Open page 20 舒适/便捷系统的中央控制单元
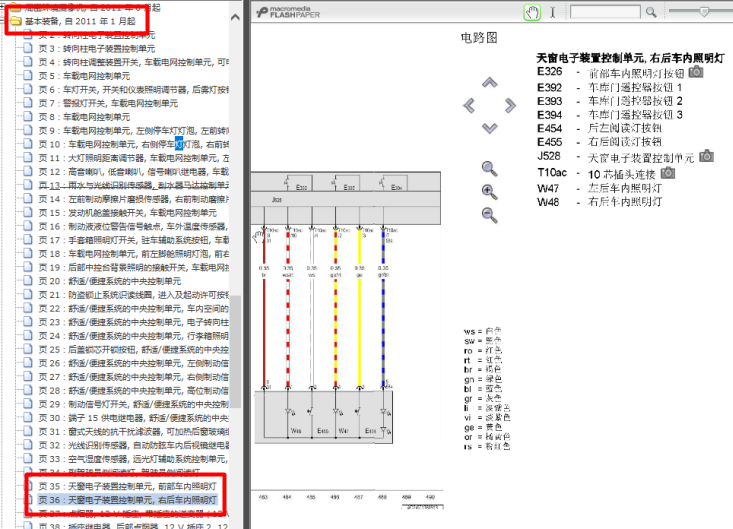Viewport: 733px width, 529px height. (109, 281)
